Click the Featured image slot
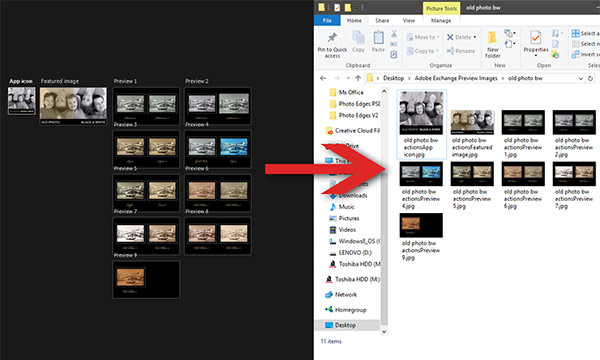 coord(73,106)
